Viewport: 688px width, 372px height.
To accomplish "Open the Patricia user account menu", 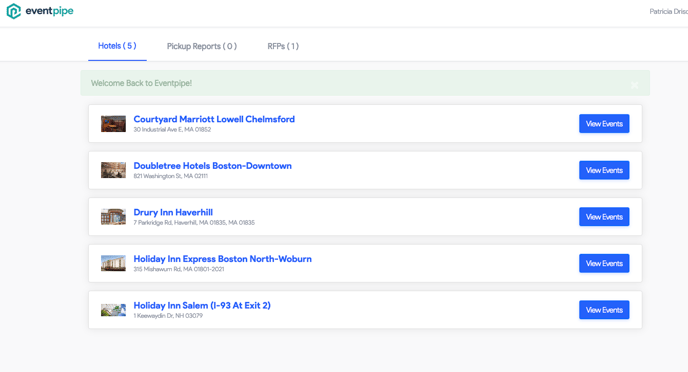I will tap(668, 11).
